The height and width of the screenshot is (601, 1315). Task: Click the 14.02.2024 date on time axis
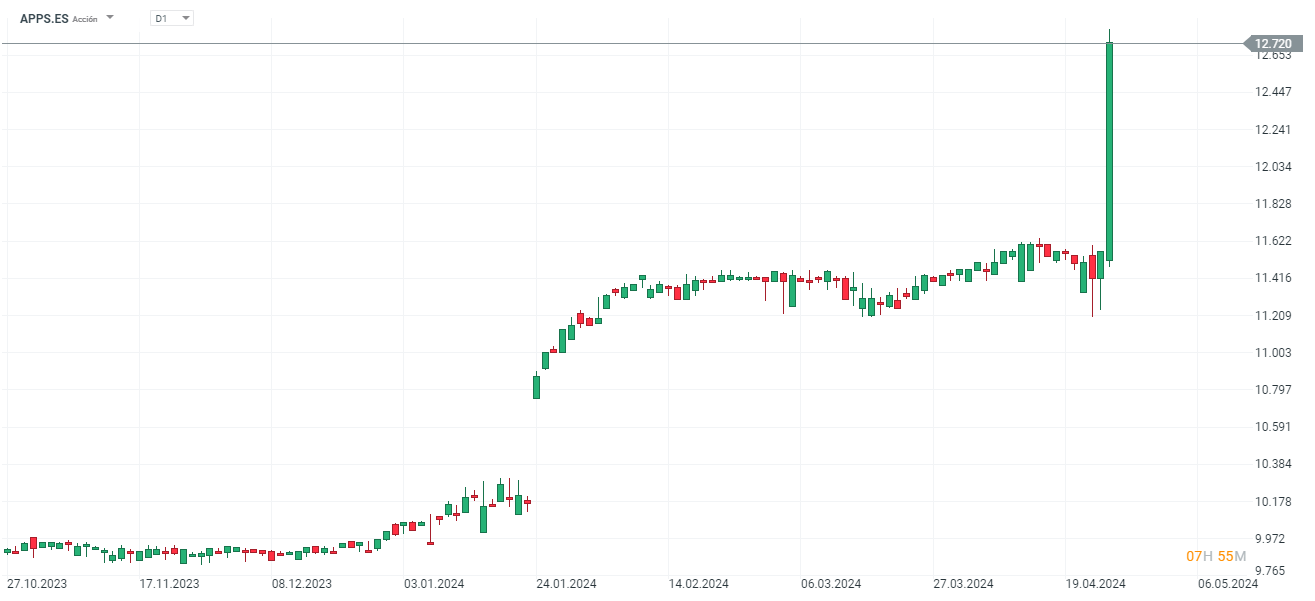[698, 584]
